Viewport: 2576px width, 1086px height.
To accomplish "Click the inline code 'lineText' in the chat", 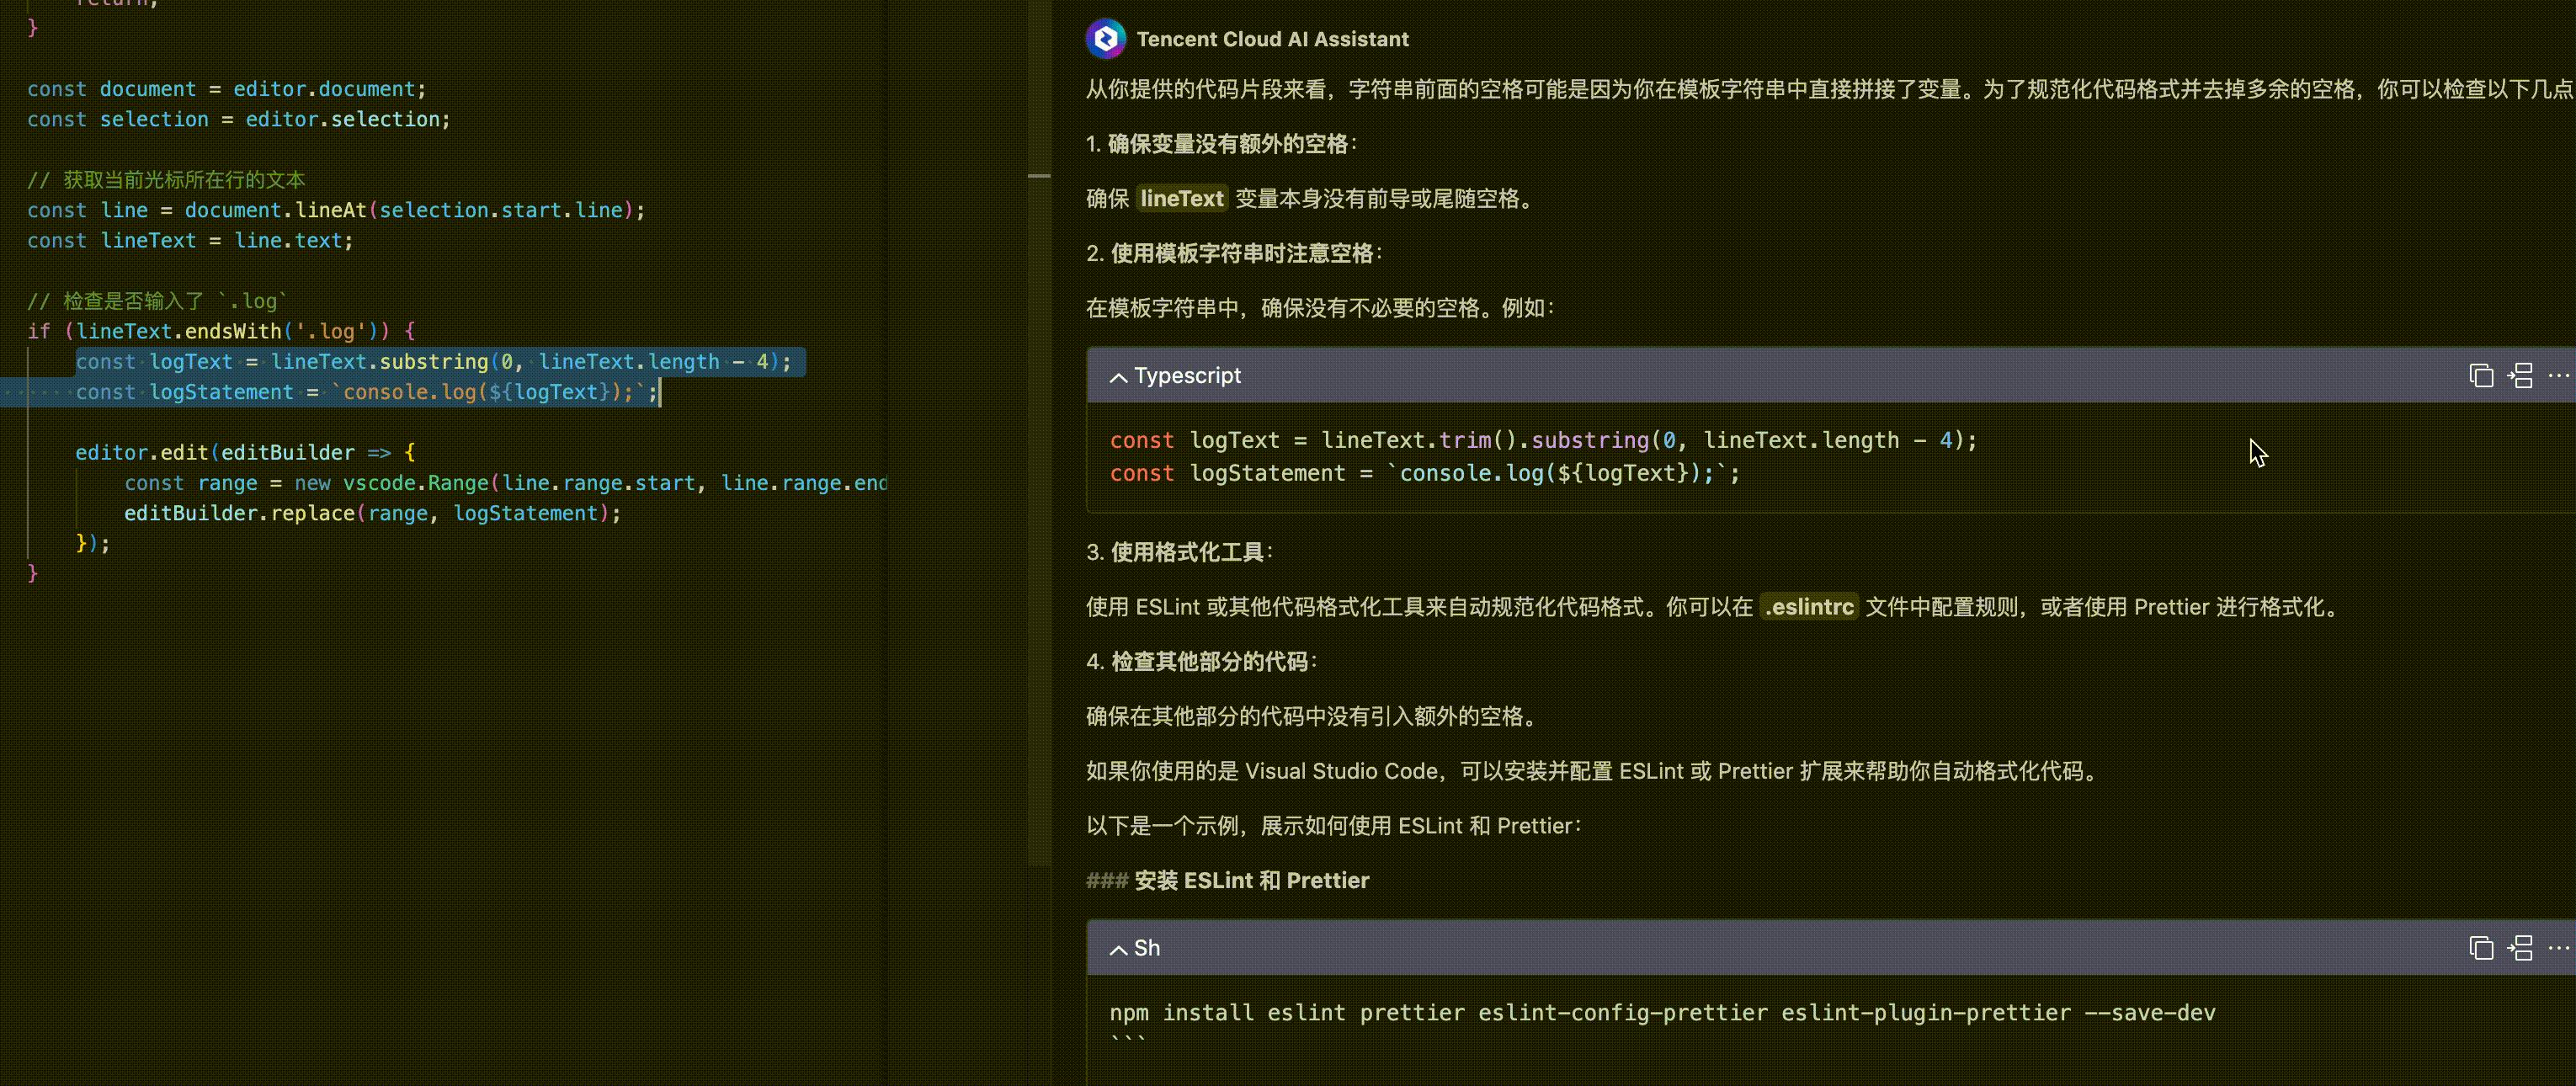I will 1182,198.
